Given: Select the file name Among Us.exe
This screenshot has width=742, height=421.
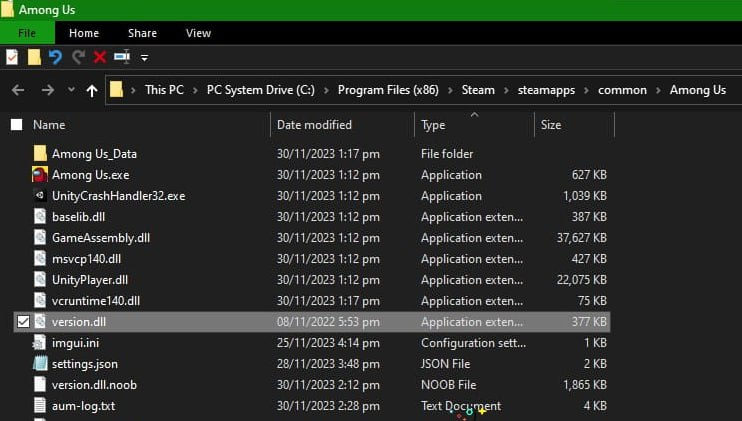Looking at the screenshot, I should (x=90, y=175).
